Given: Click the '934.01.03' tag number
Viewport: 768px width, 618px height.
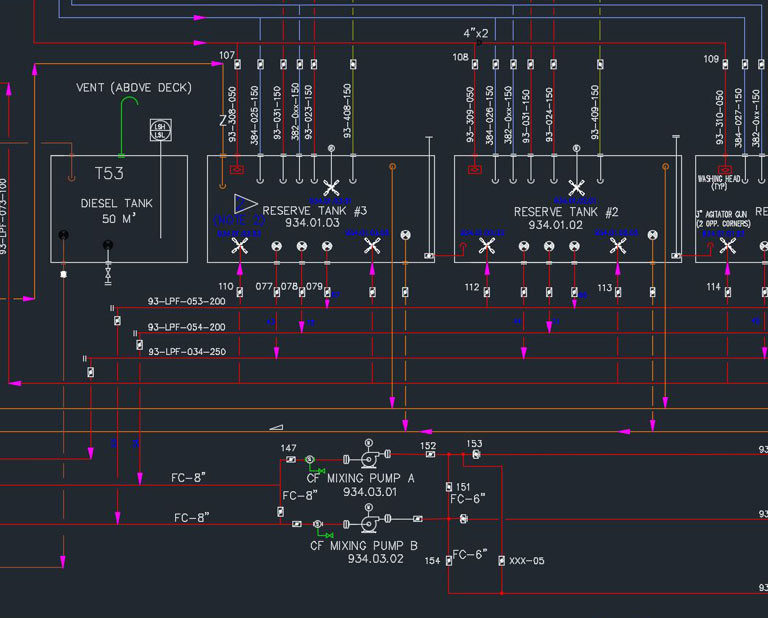Looking at the screenshot, I should 312,222.
